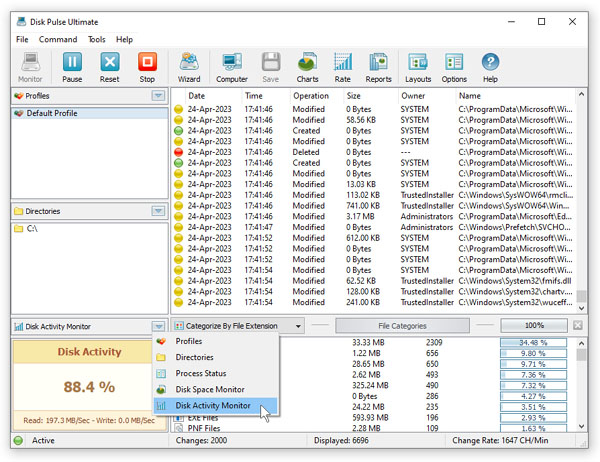Click the 100% button
The width and height of the screenshot is (600, 462).
[534, 325]
